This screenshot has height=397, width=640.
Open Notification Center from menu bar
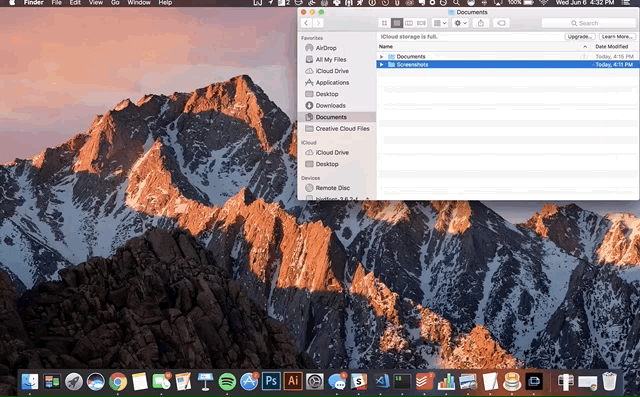tap(626, 2)
